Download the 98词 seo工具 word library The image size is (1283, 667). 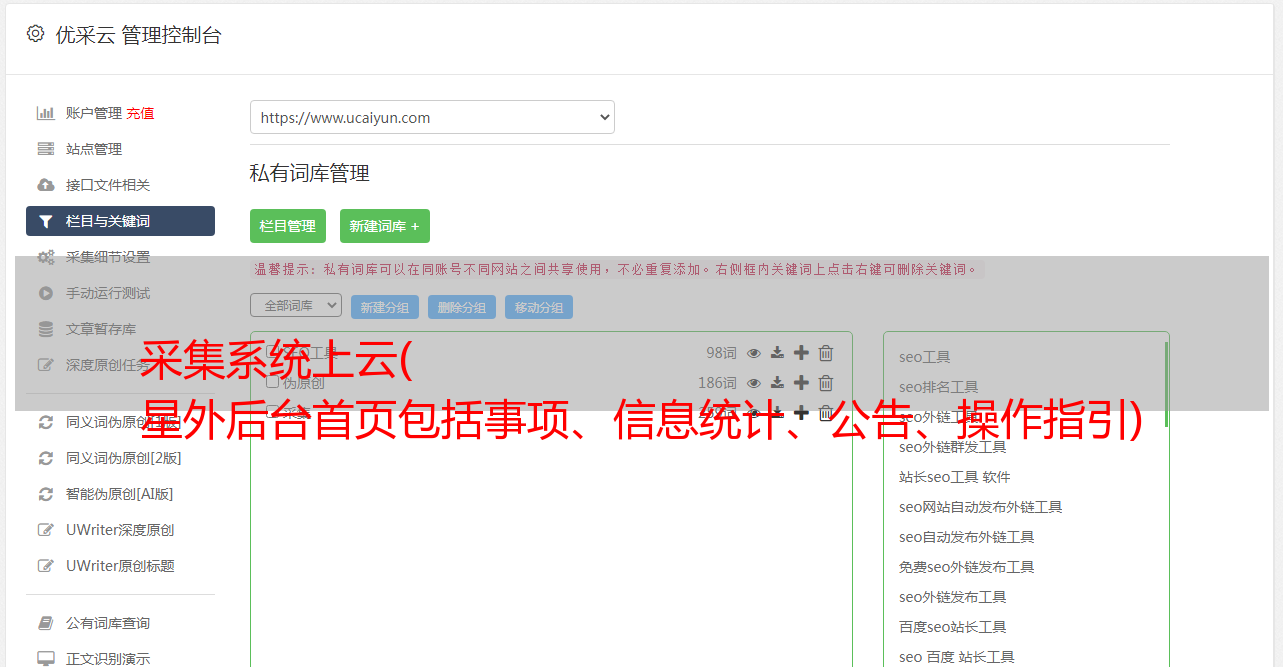[777, 353]
